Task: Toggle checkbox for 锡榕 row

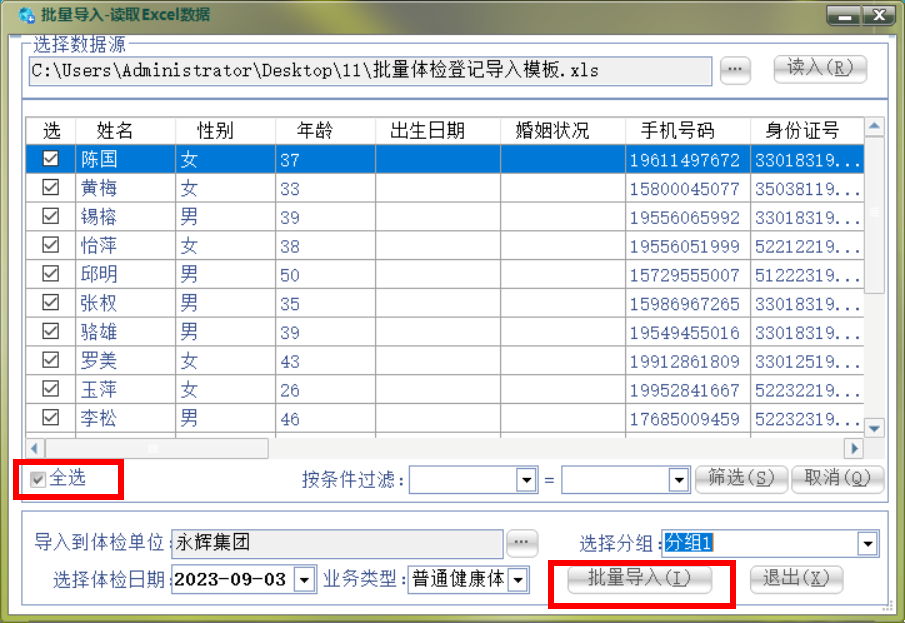Action: [x=51, y=216]
